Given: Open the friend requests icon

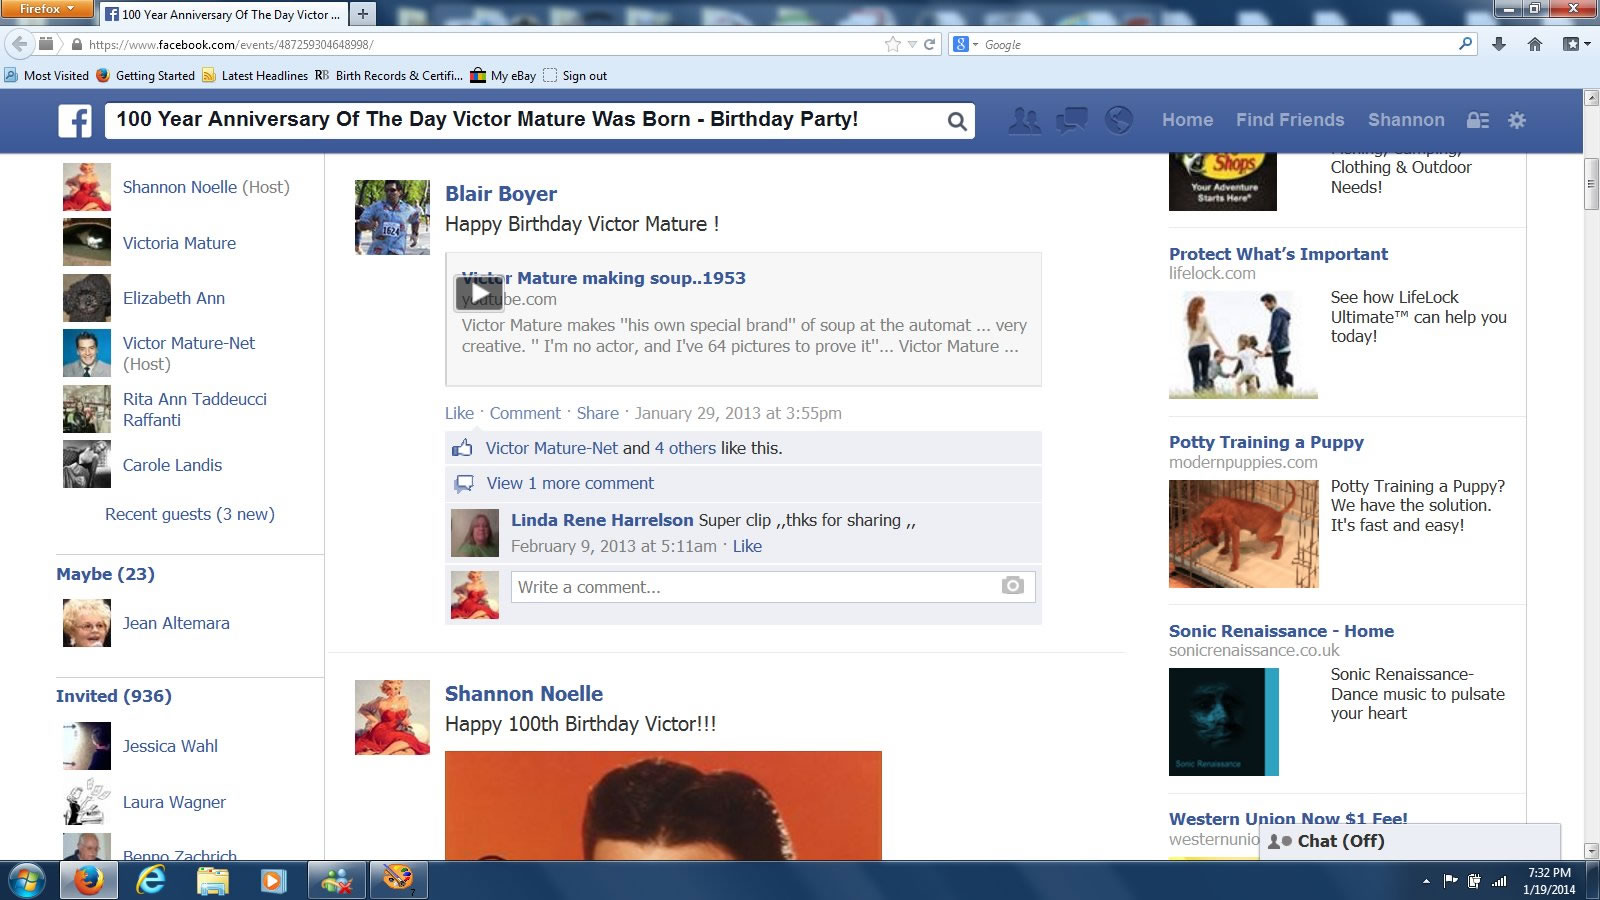Looking at the screenshot, I should point(1025,120).
